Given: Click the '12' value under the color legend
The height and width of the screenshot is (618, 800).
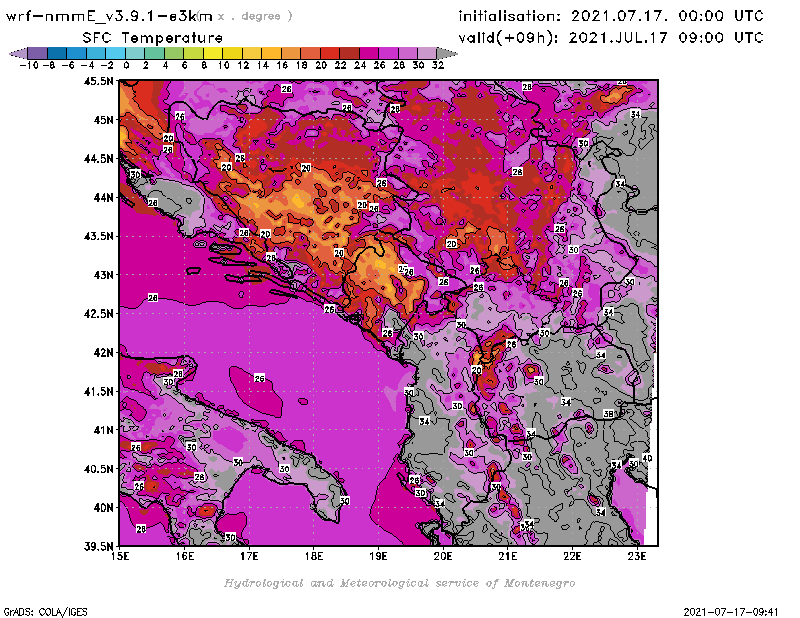Looking at the screenshot, I should [243, 65].
